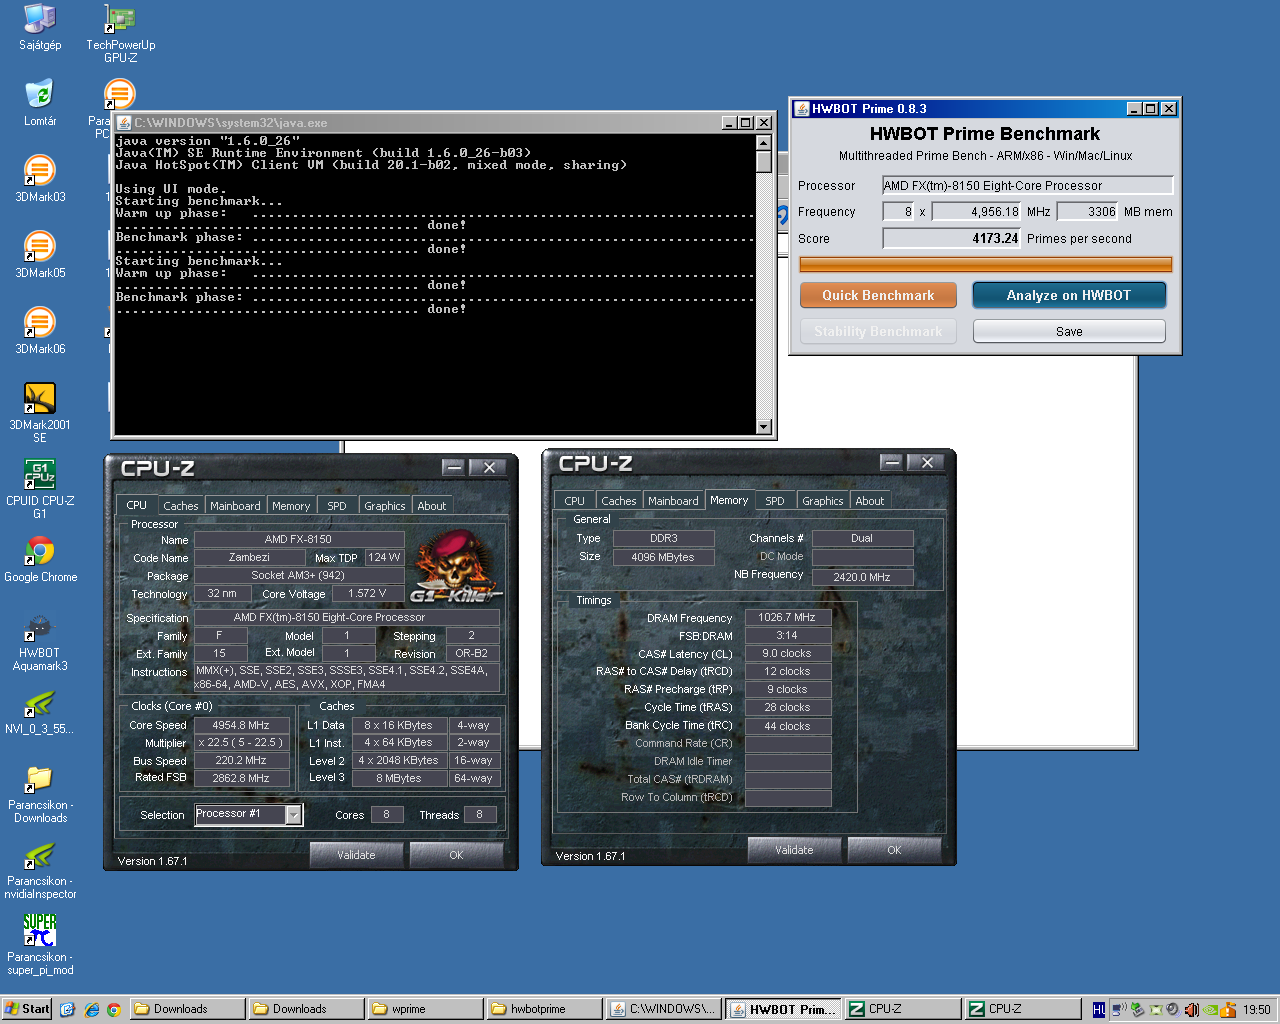Image resolution: width=1280 pixels, height=1024 pixels.
Task: Launch 3DMark03 desktop shortcut
Action: [40, 179]
